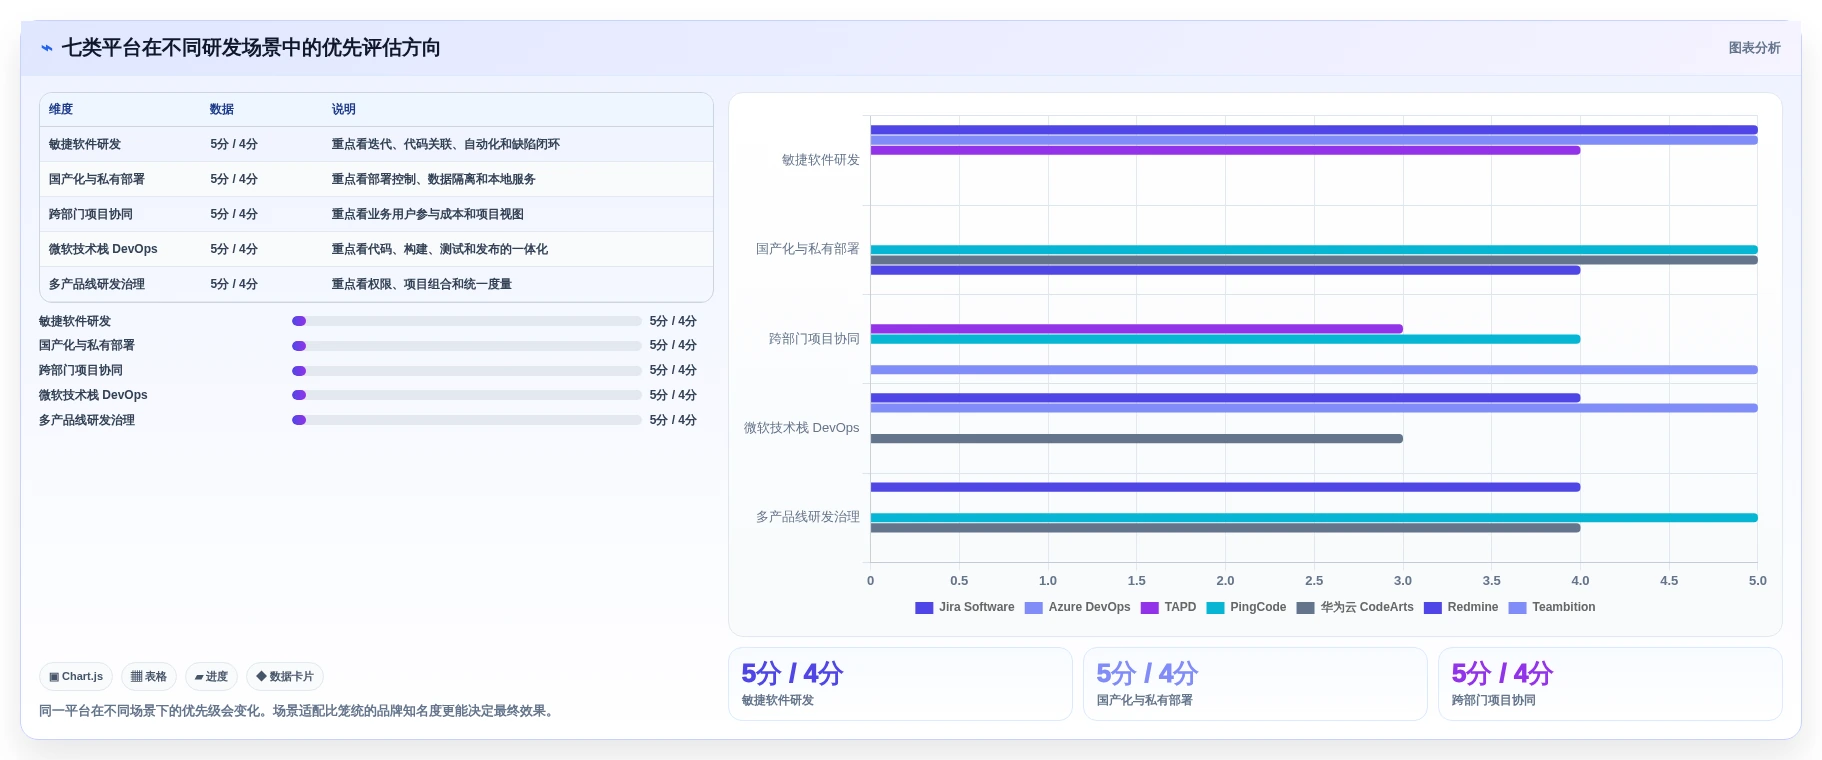Screen dimensions: 1822x760
Task: Click the 维度 column header
Action: pos(61,109)
